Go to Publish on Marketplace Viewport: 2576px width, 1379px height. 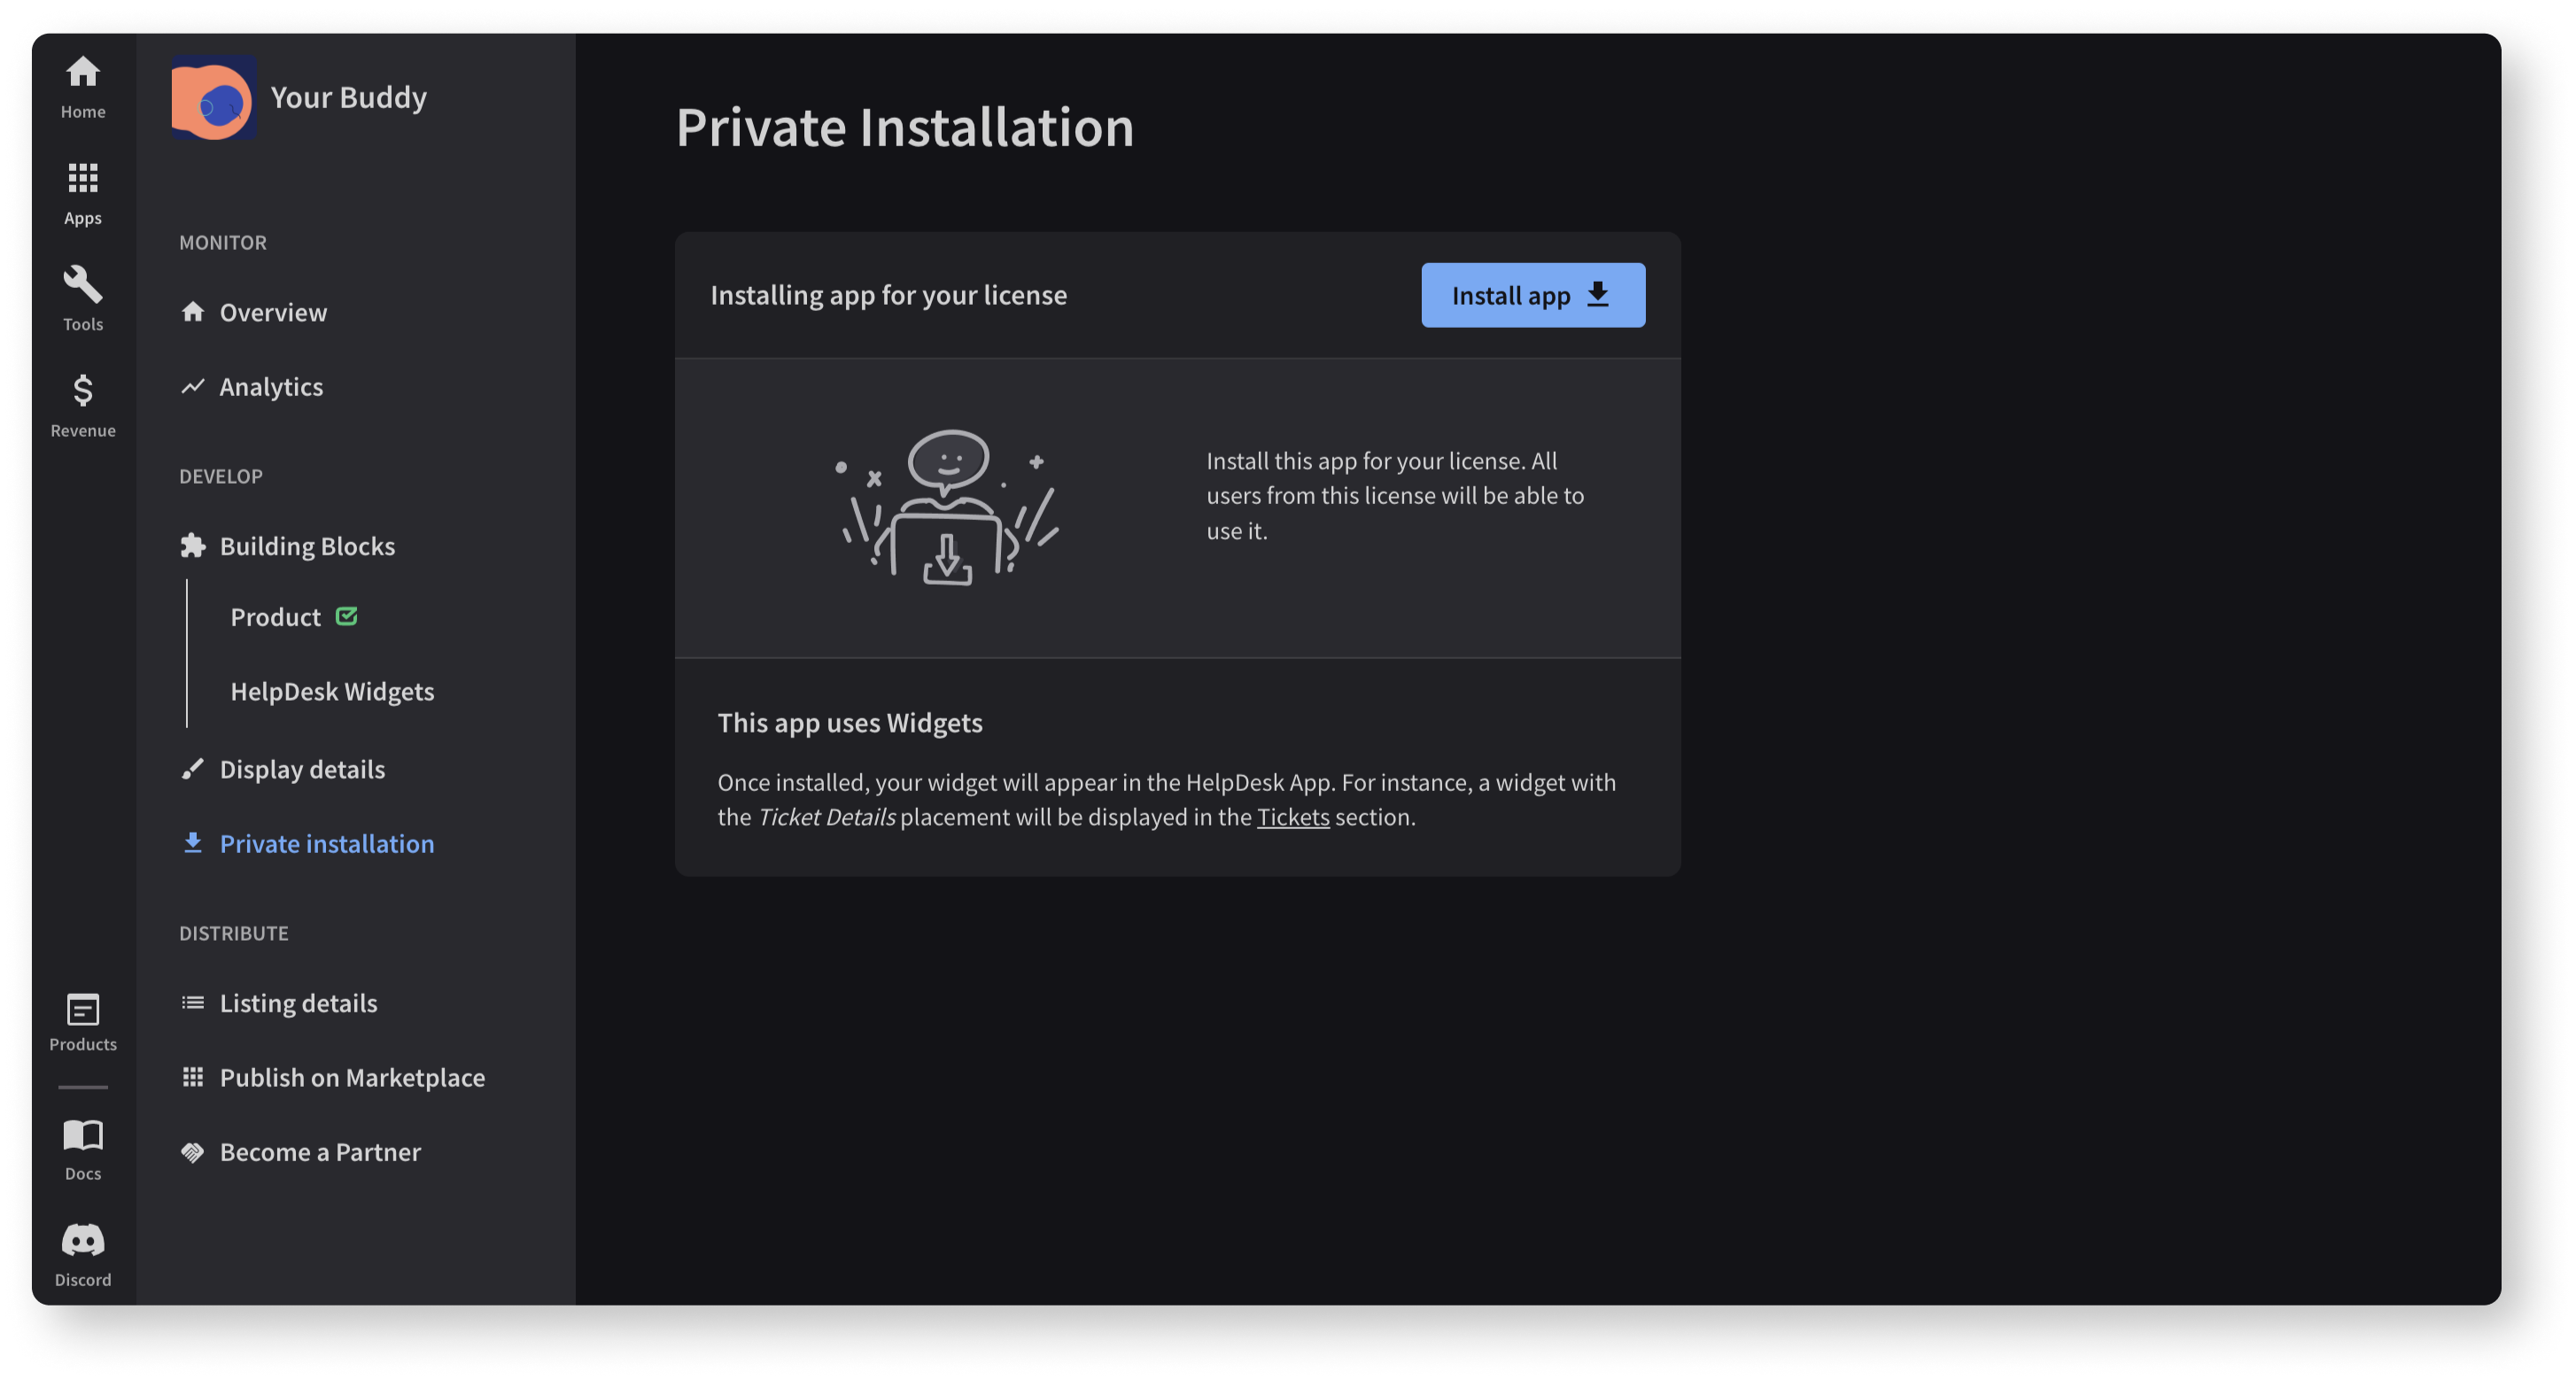(353, 1077)
